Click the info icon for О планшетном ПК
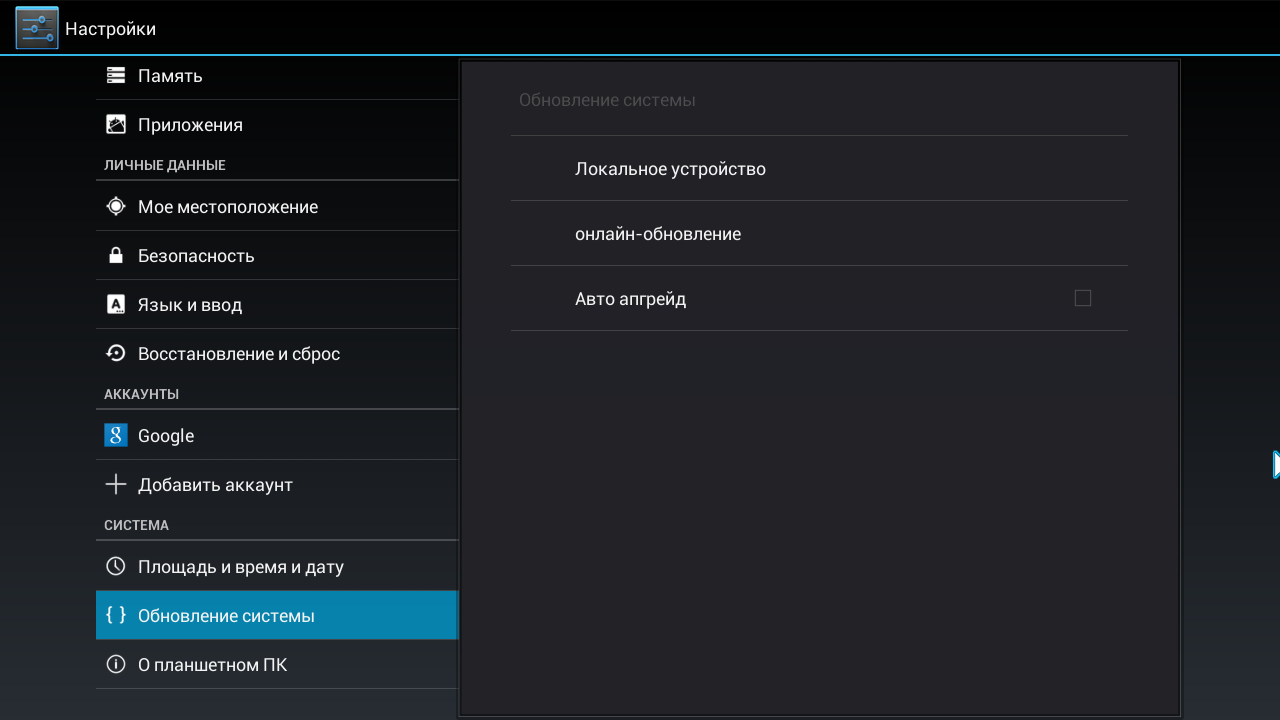Screen dimensions: 1280x720 click(x=116, y=665)
